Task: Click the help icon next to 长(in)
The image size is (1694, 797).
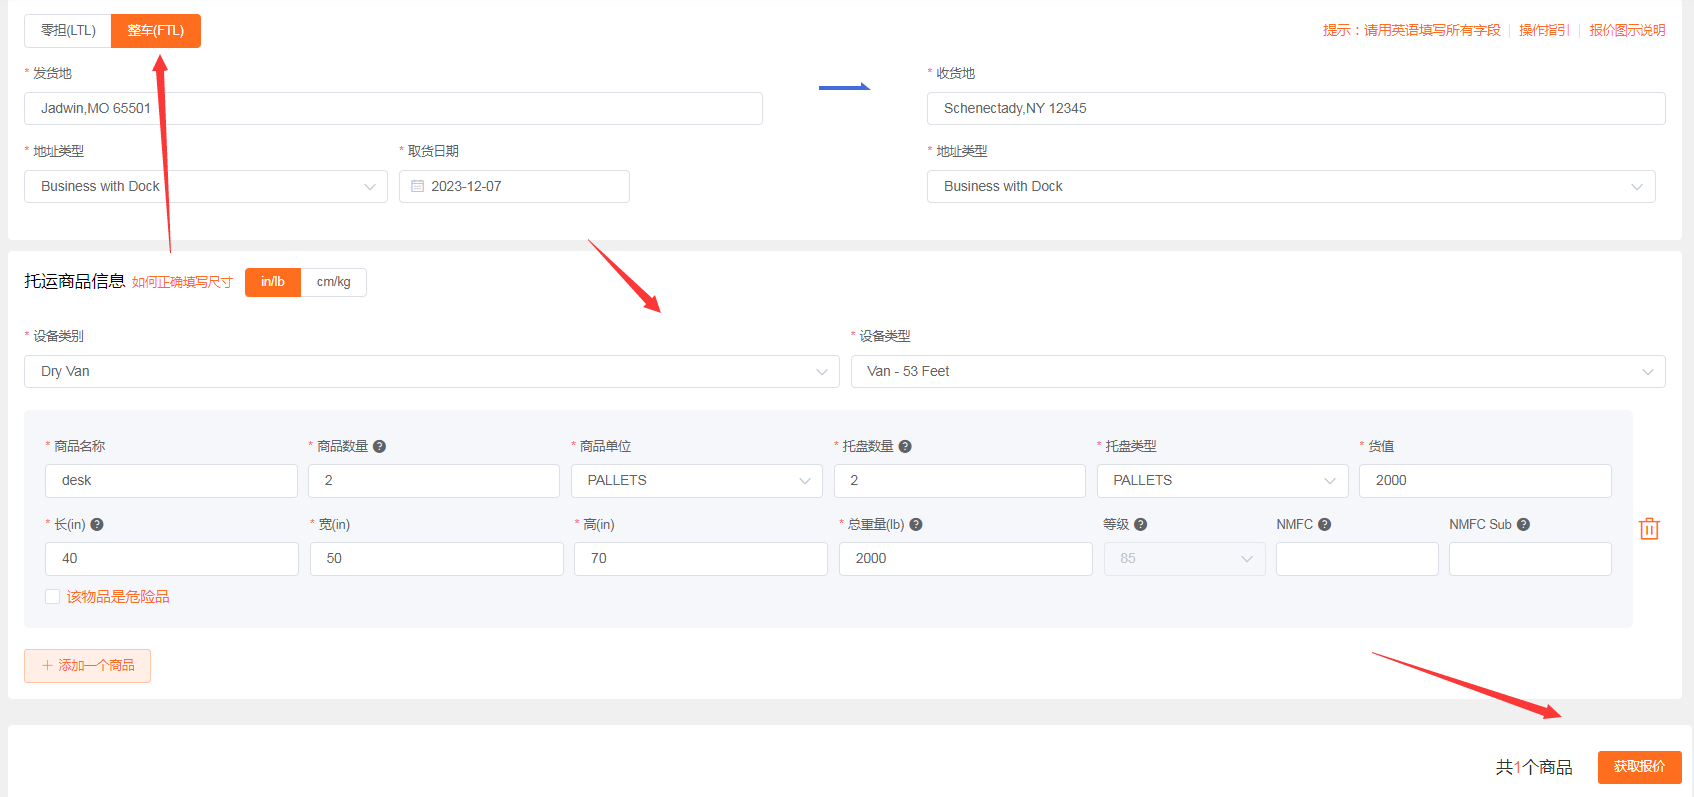Action: point(97,525)
